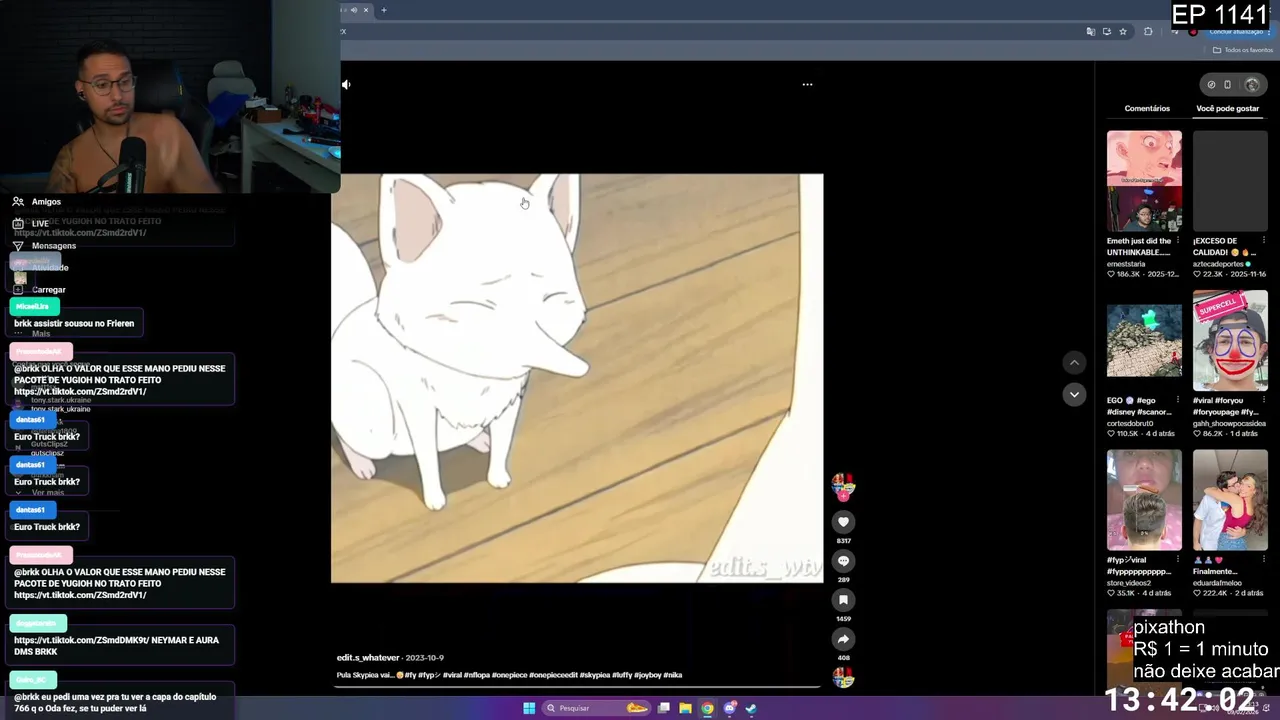Open more options for Finalmente card
Viewport: 1280px width, 720px height.
tap(1263, 560)
